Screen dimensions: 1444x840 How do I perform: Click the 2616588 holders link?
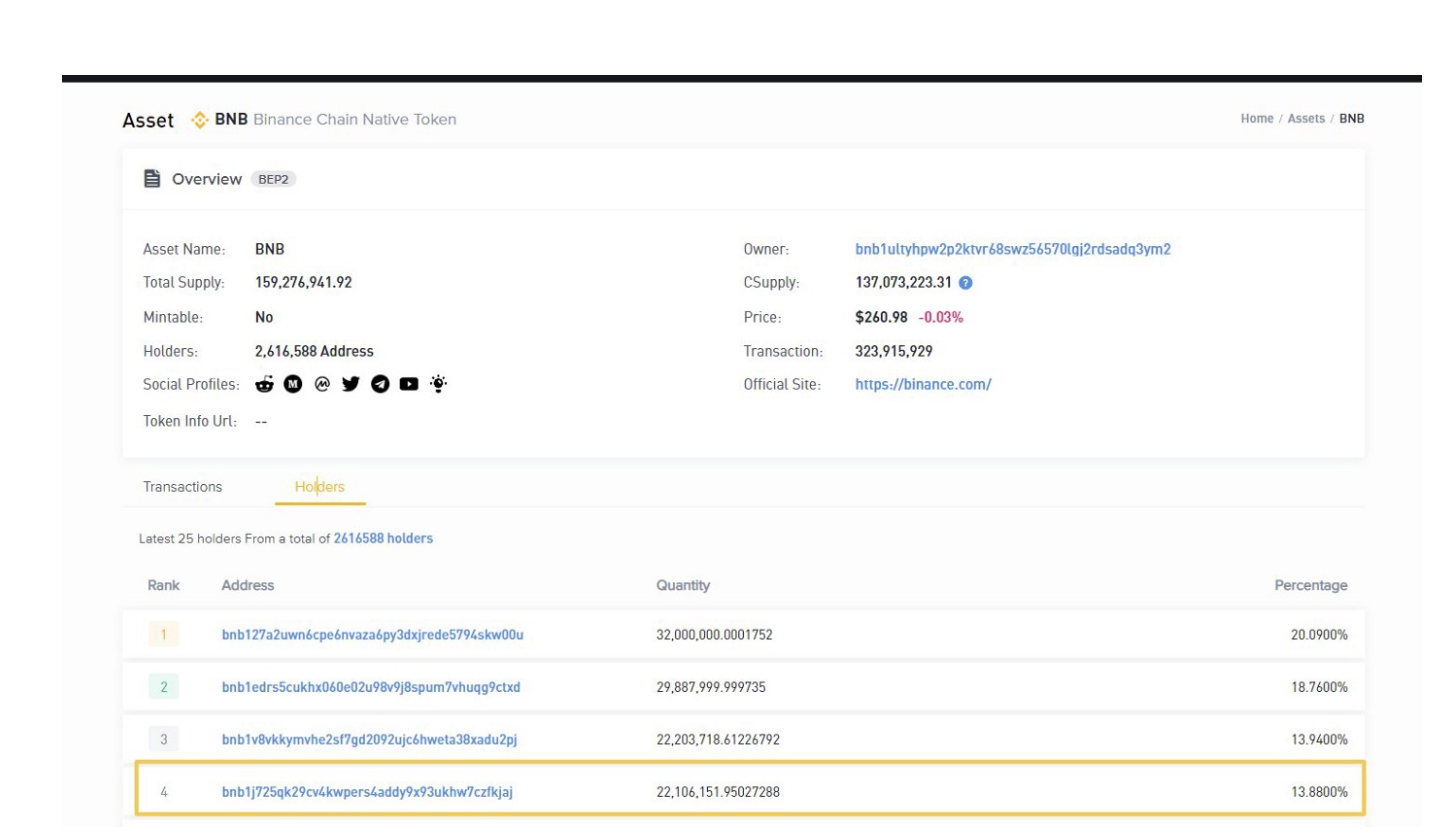point(383,538)
